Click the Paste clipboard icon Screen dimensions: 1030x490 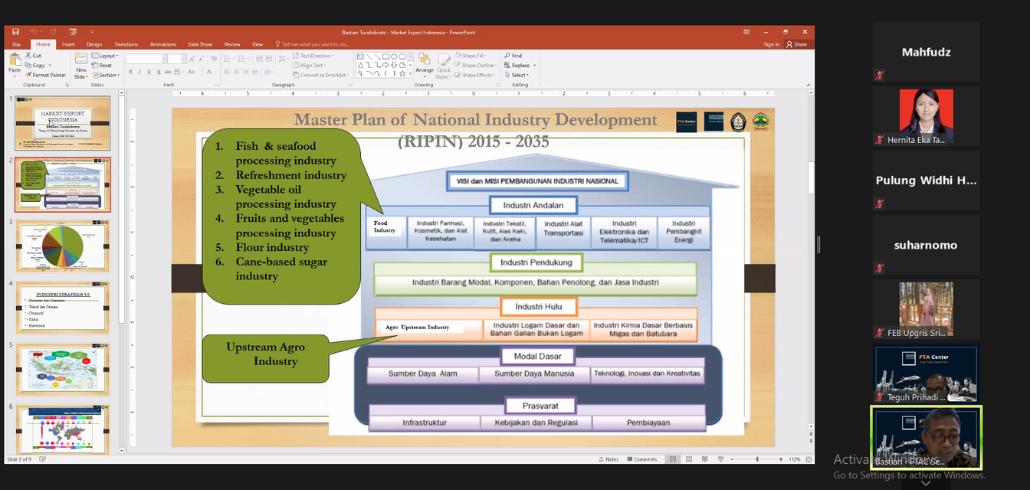(x=14, y=63)
